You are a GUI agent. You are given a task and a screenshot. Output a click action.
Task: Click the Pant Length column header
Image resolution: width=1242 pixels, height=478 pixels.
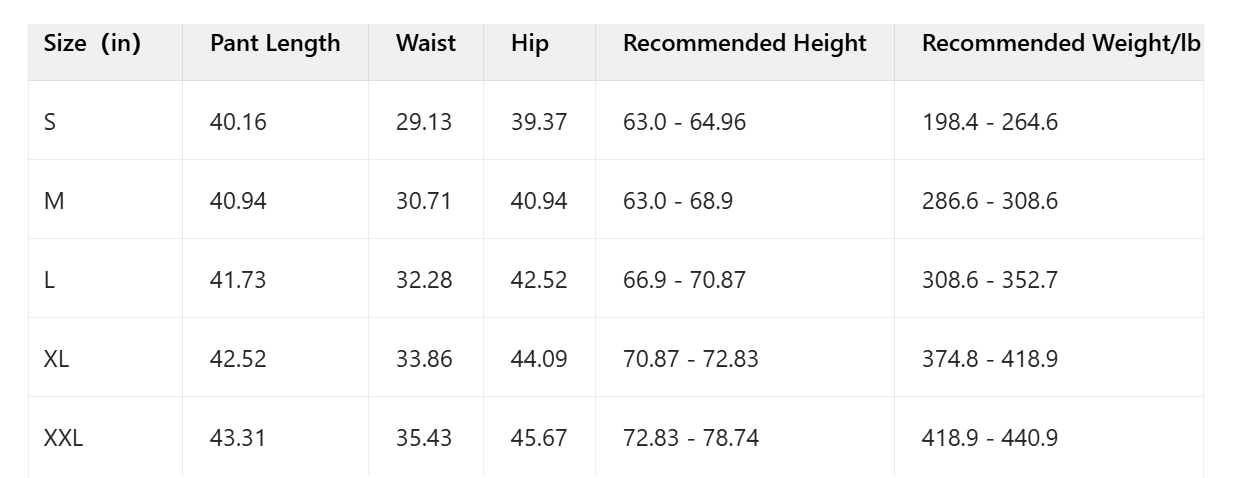coord(275,44)
